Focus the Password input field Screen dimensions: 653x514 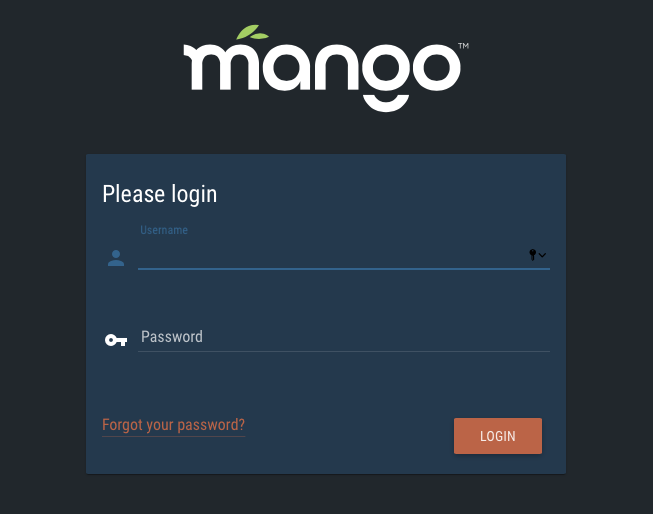pyautogui.click(x=344, y=337)
